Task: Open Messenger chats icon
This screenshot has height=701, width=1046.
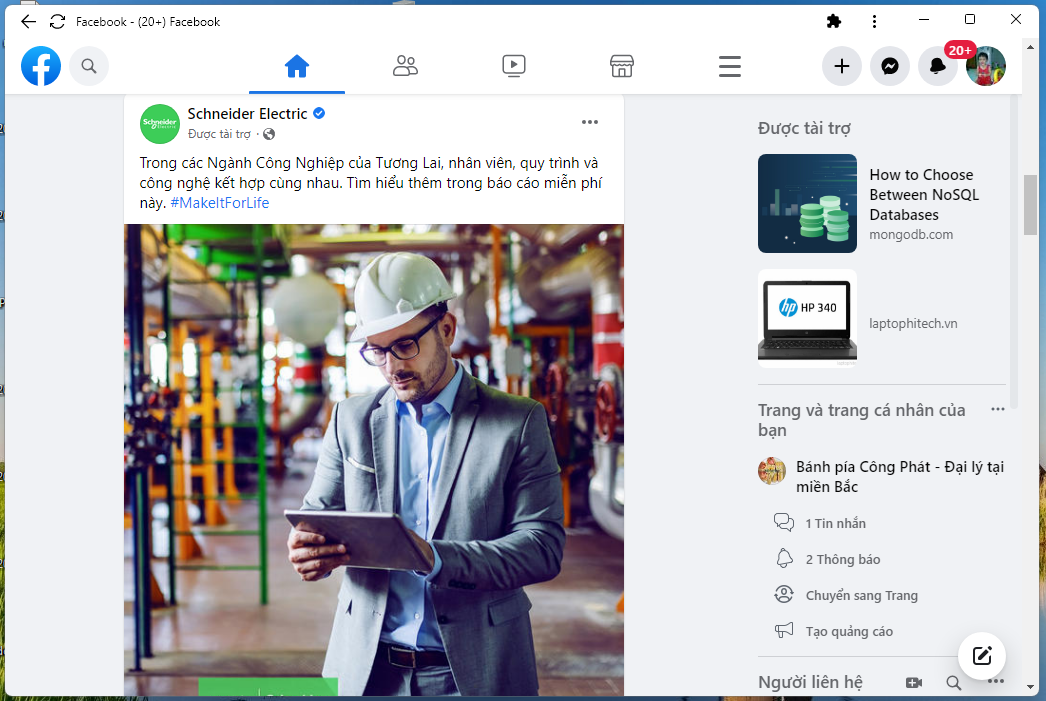Action: point(890,66)
